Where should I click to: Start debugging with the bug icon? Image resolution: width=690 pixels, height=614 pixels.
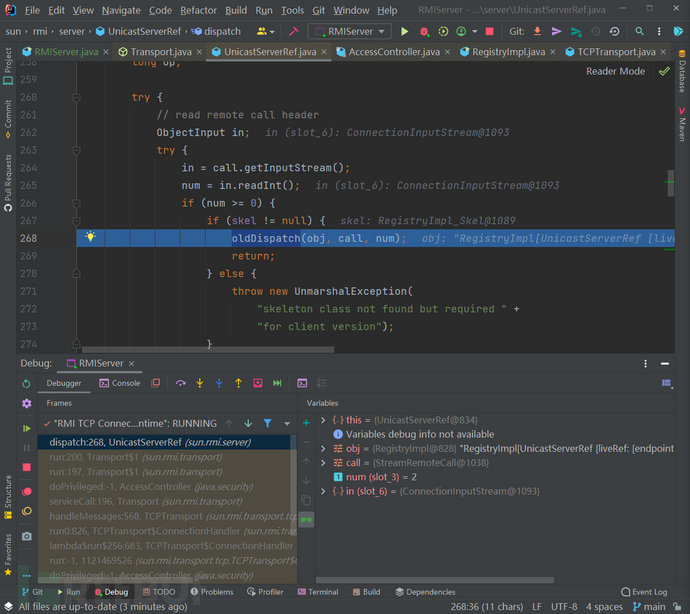[424, 31]
